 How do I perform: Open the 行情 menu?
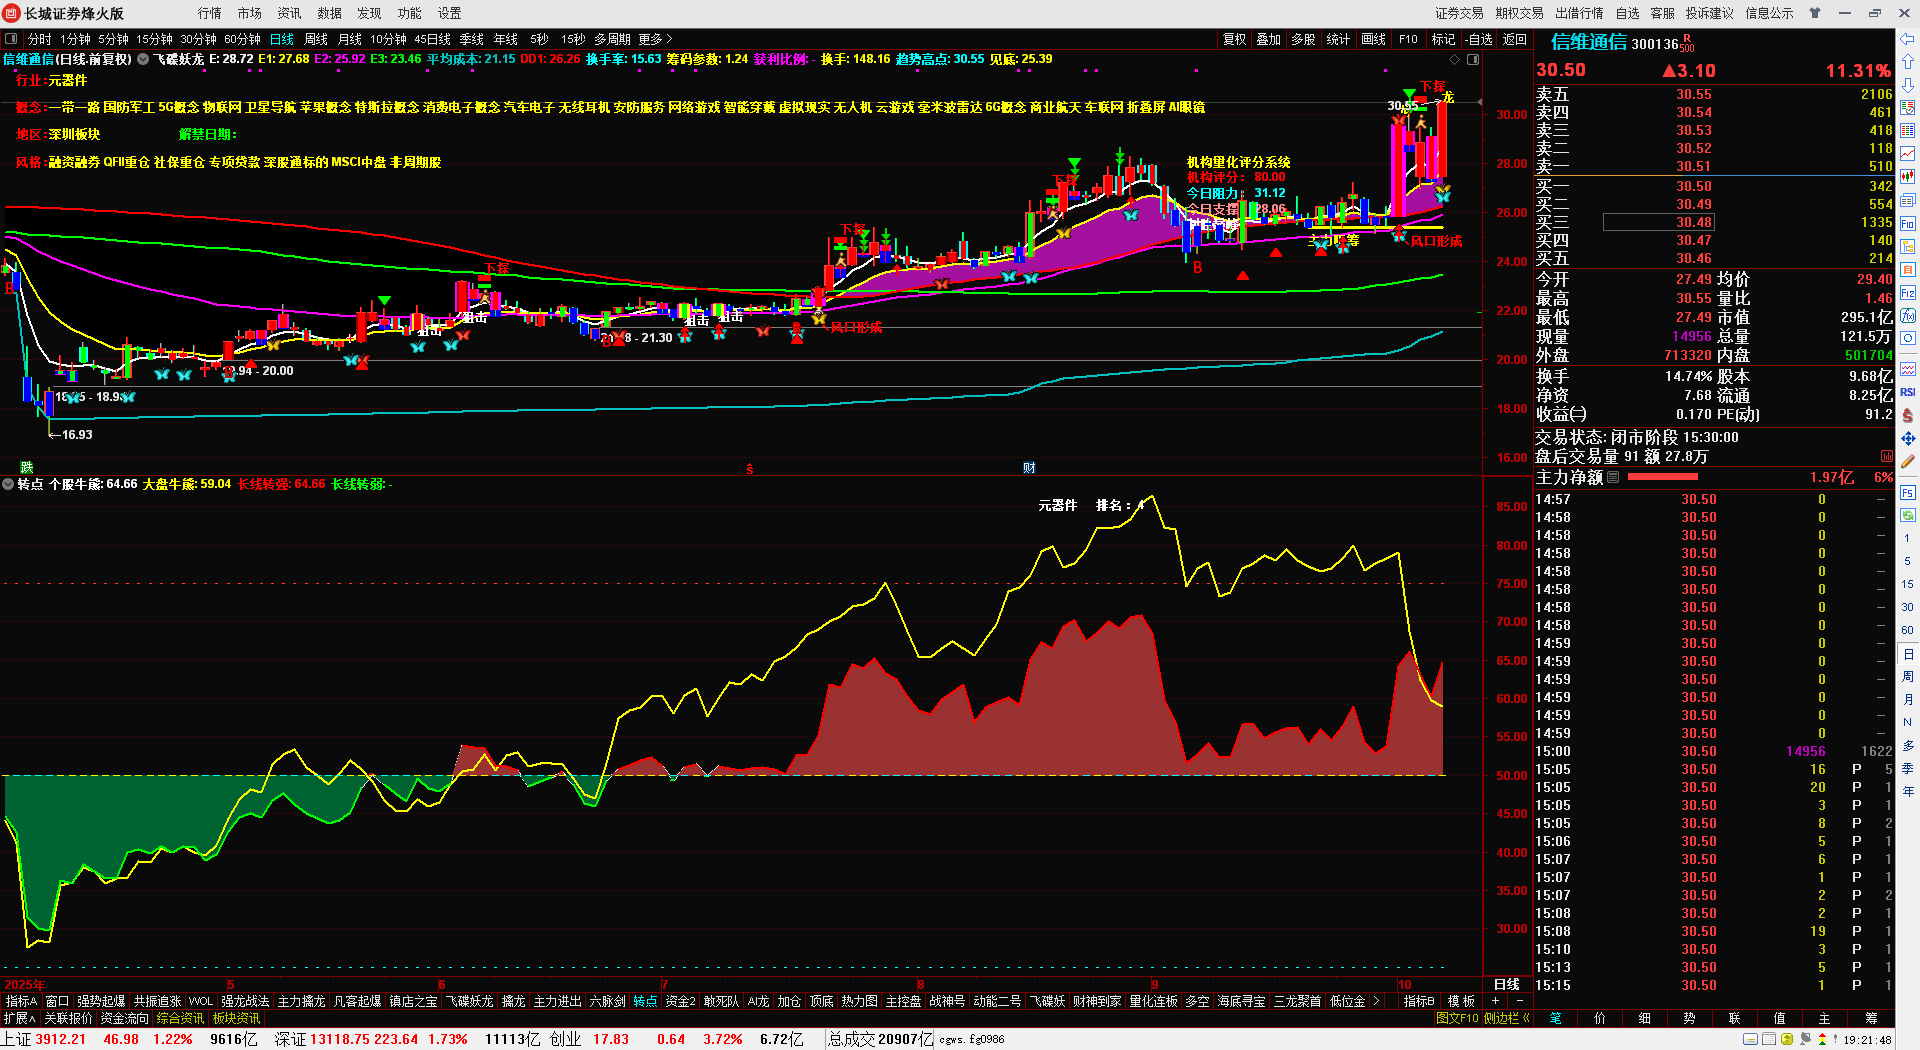click(210, 13)
